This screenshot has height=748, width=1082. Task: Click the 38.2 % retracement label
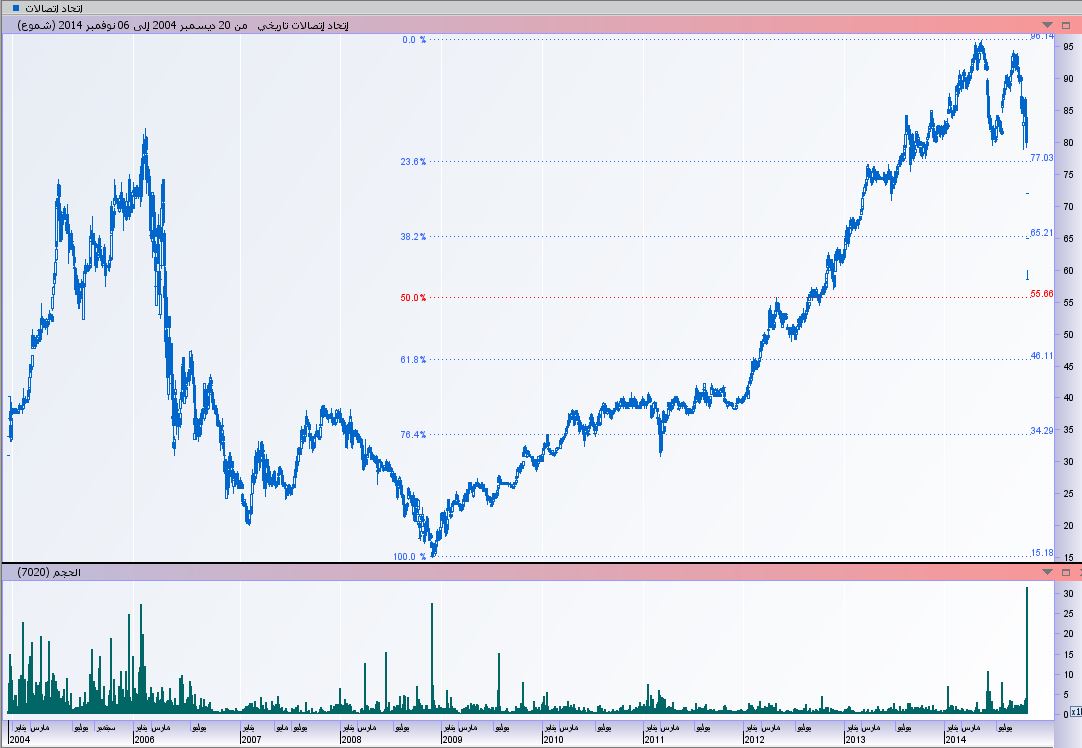[x=413, y=237]
